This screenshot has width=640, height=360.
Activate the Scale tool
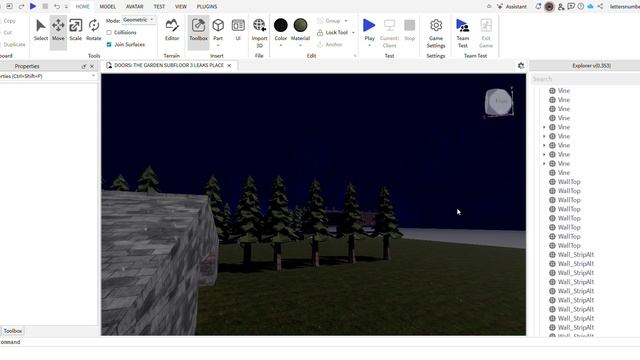point(76,30)
